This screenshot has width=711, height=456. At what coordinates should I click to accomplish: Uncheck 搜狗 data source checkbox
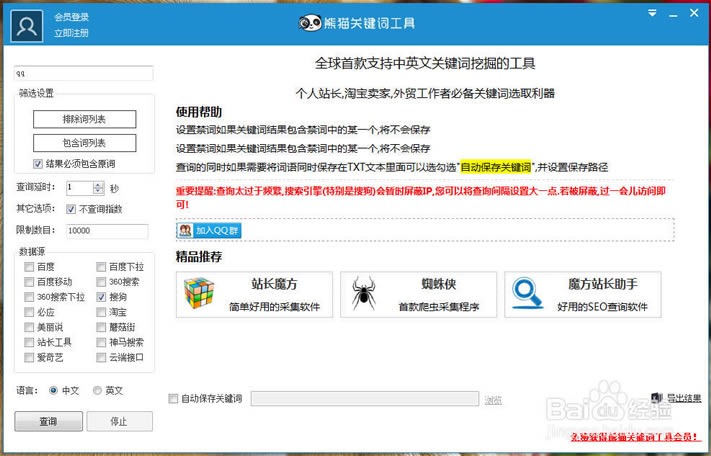[101, 297]
